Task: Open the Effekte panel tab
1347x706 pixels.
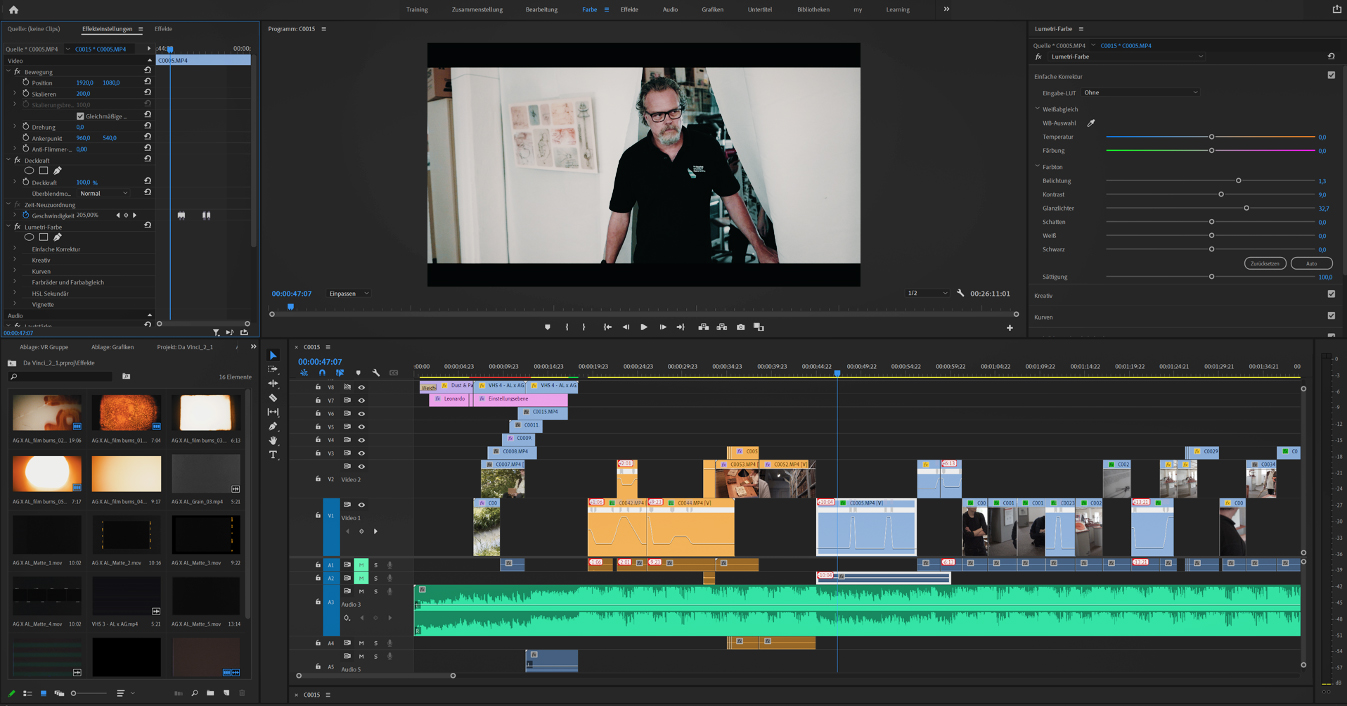Action: (163, 29)
